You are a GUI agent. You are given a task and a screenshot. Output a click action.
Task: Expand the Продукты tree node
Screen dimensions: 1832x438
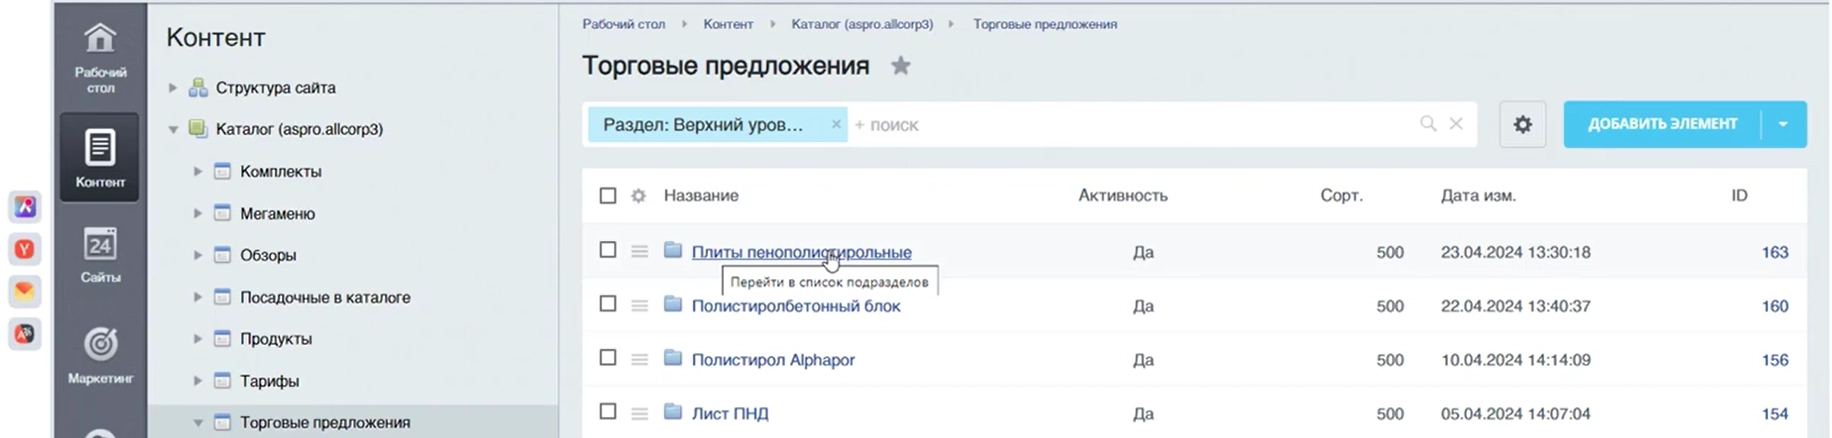(x=198, y=340)
